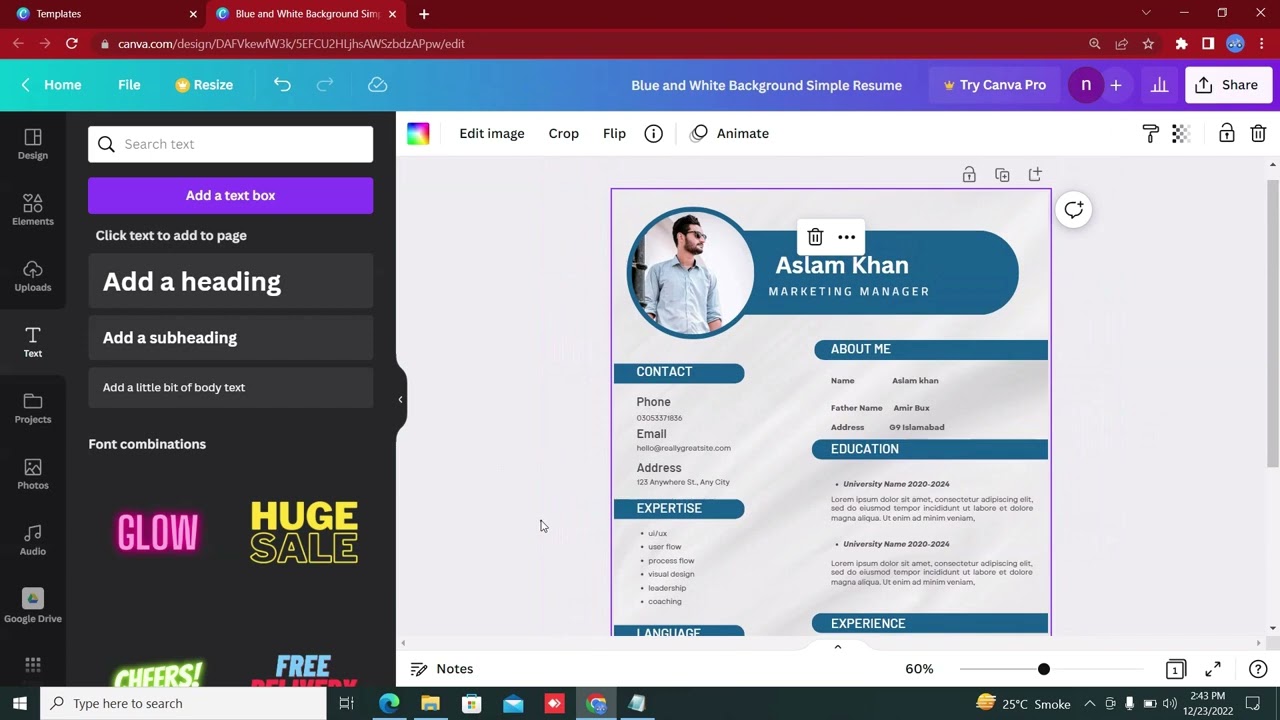This screenshot has height=720, width=1280.
Task: Open the Design panel in sidebar
Action: [x=32, y=144]
